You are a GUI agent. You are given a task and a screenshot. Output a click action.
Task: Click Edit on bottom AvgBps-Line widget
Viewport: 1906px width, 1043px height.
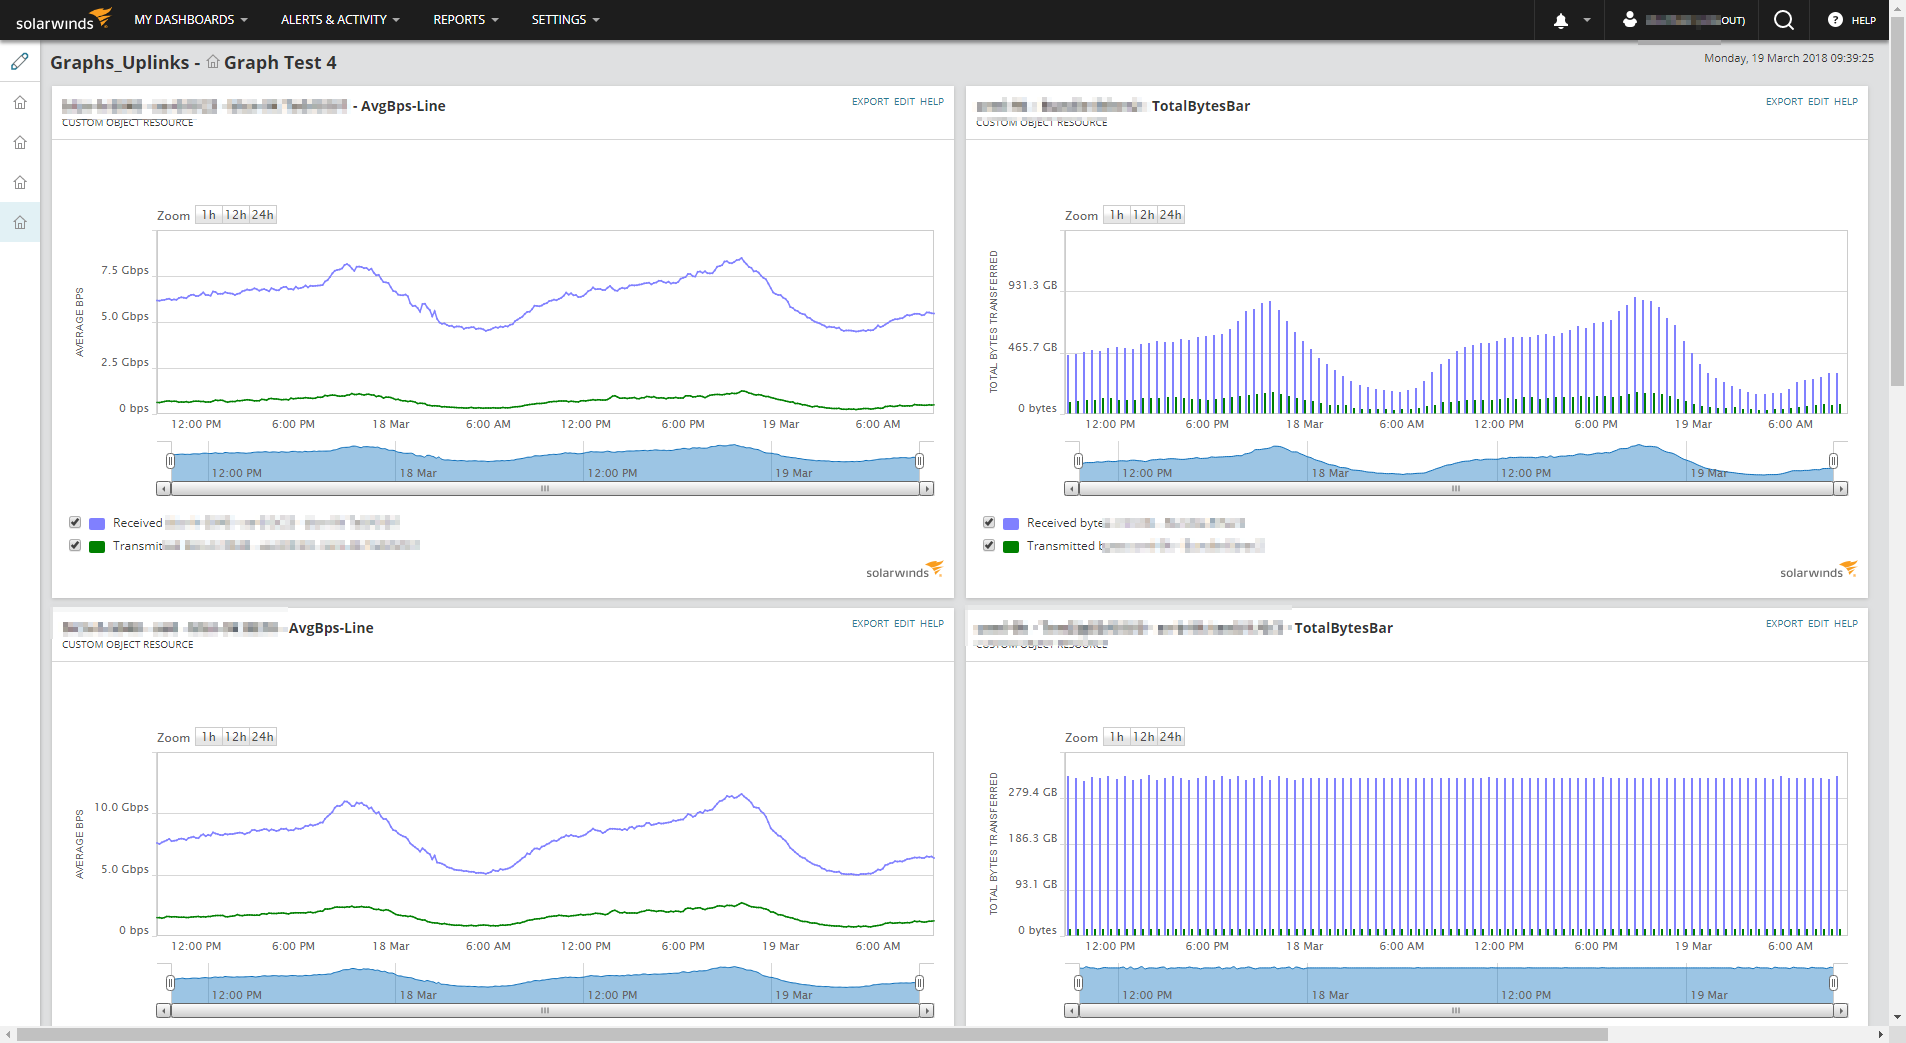(x=904, y=624)
